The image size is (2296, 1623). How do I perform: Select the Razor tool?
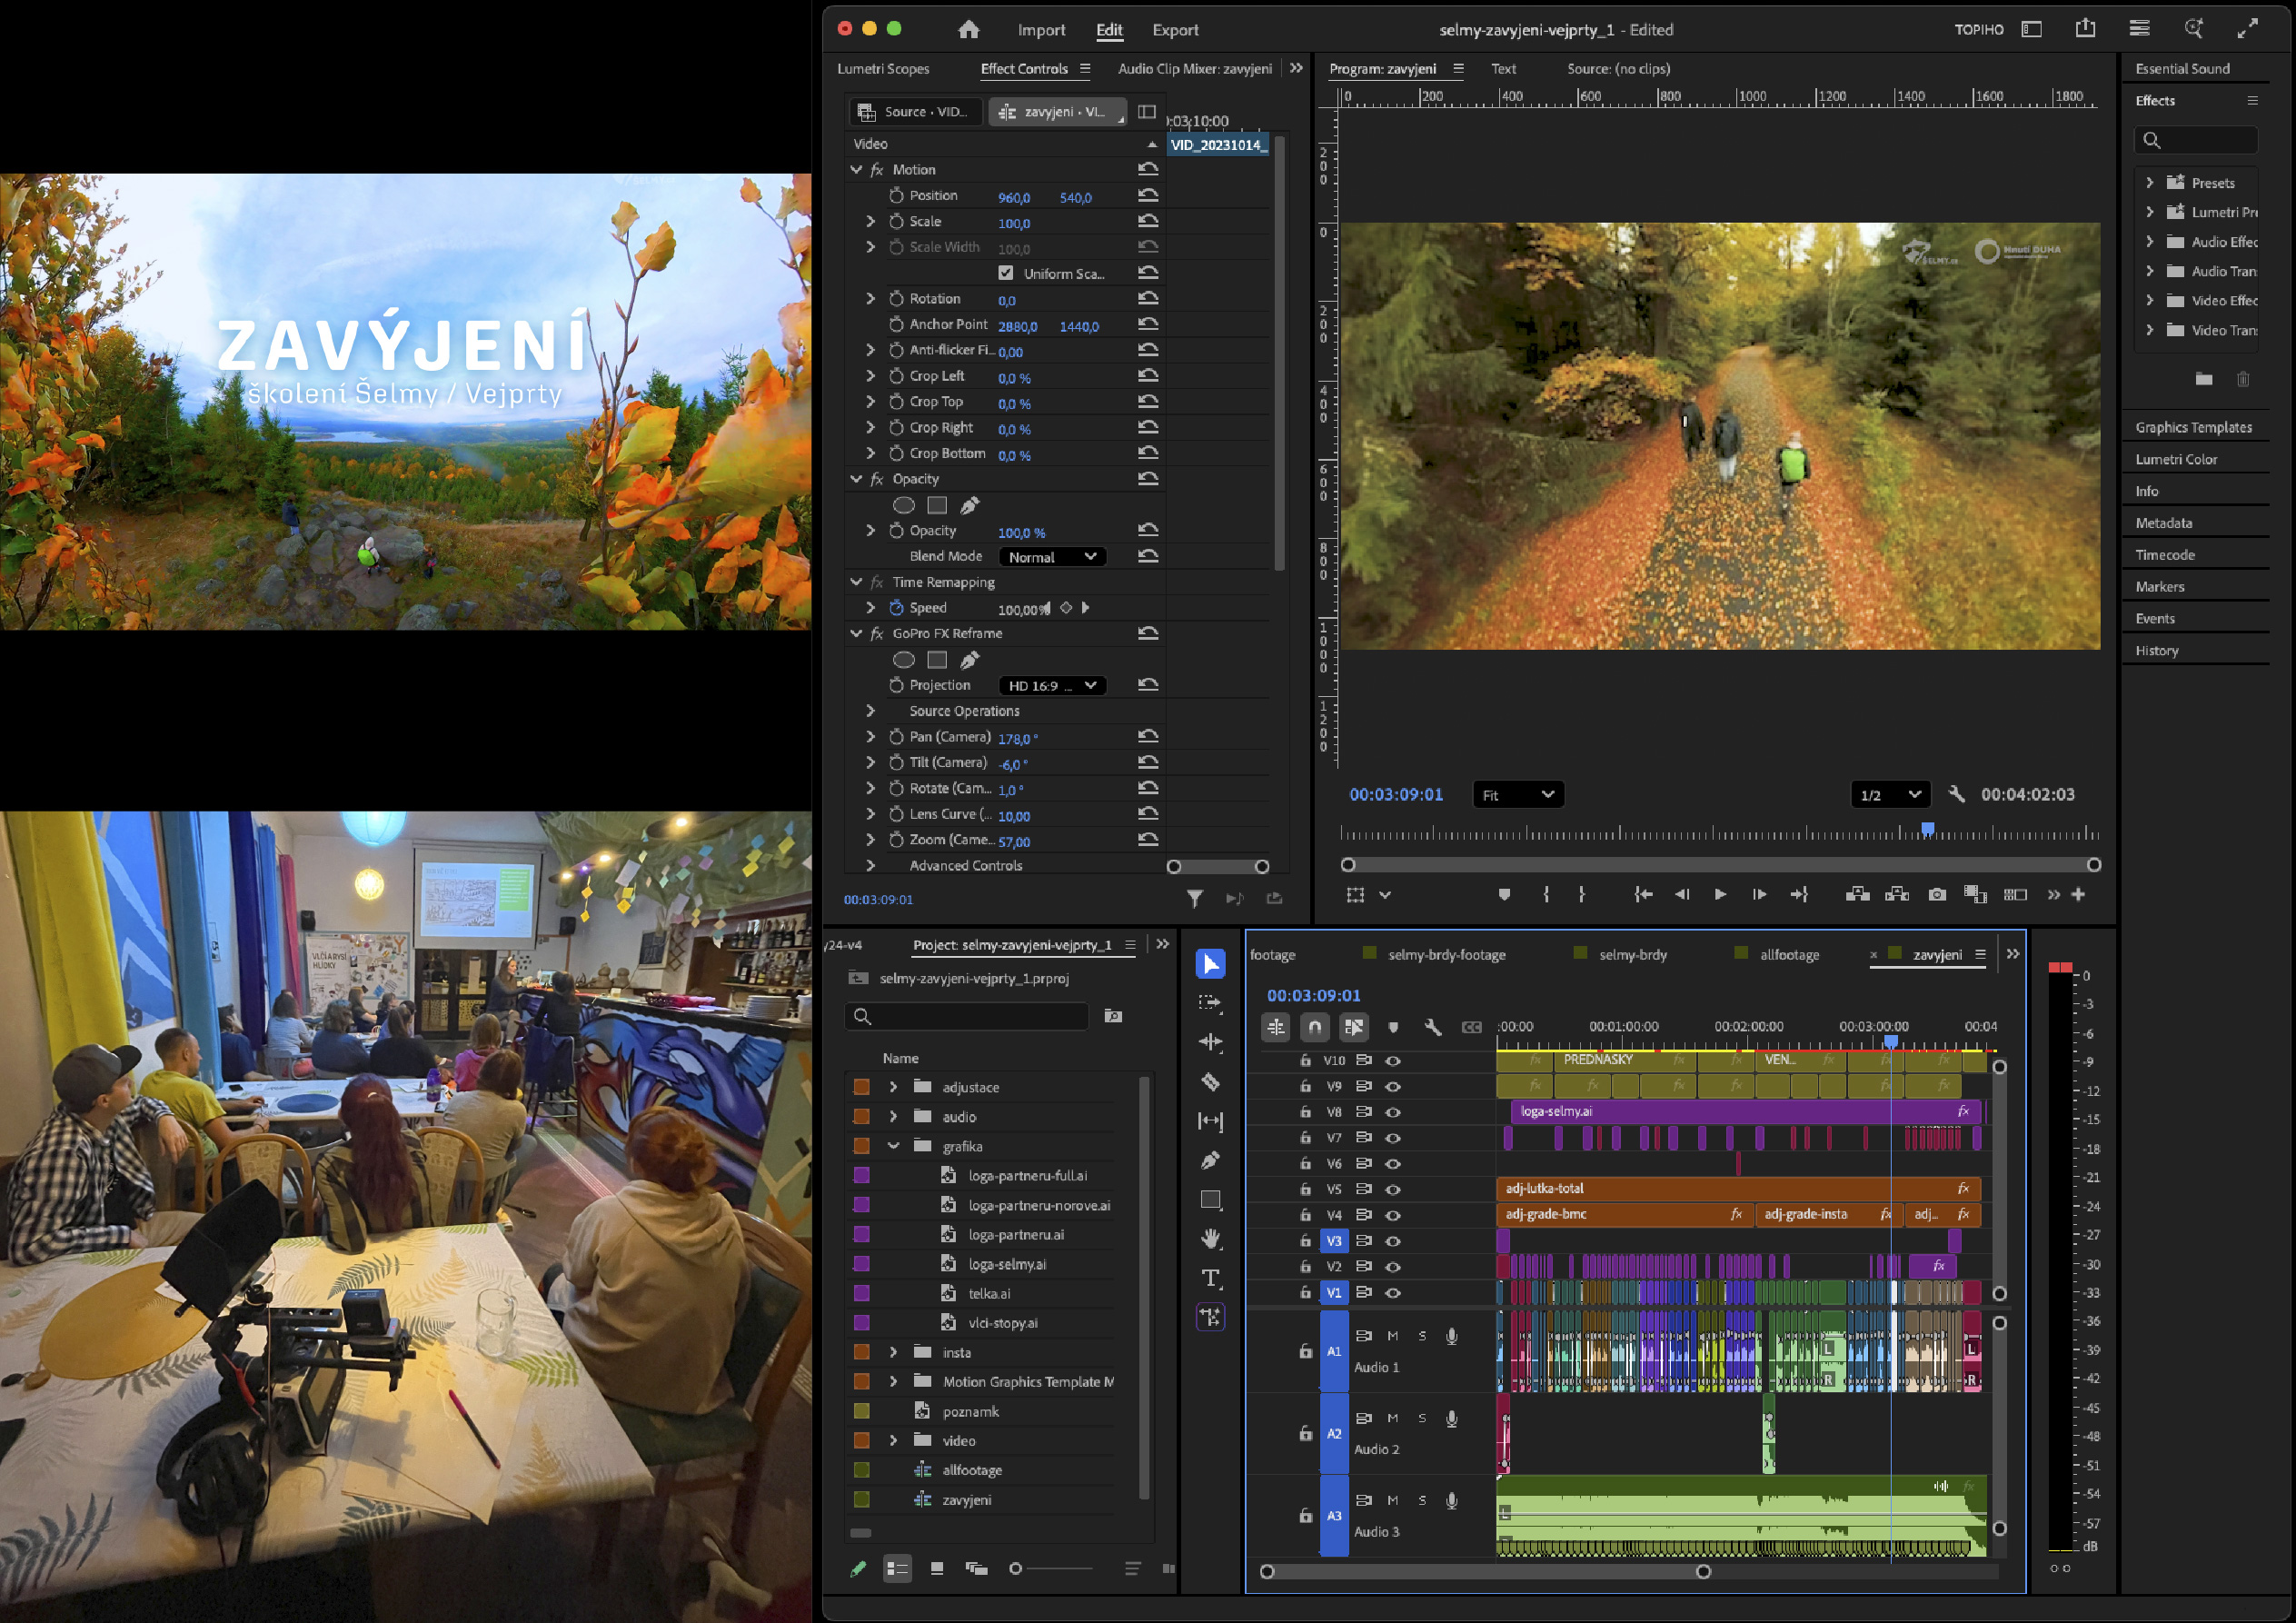[x=1210, y=1082]
